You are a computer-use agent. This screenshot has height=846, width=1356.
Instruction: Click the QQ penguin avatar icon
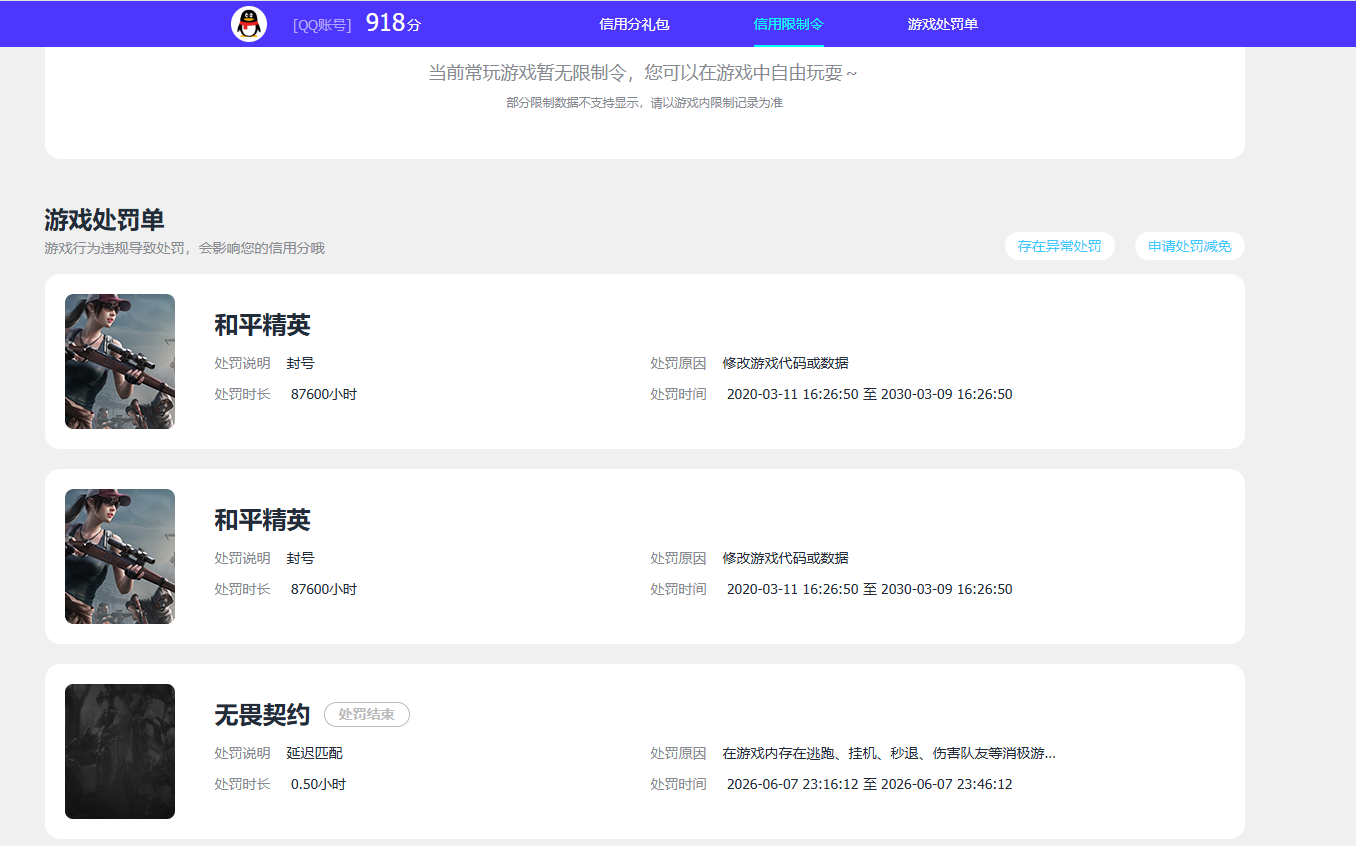pyautogui.click(x=249, y=24)
